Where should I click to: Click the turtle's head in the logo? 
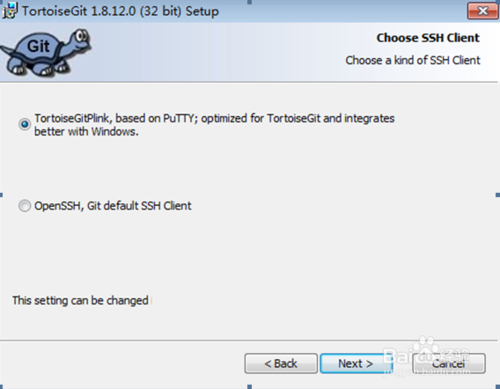[80, 40]
